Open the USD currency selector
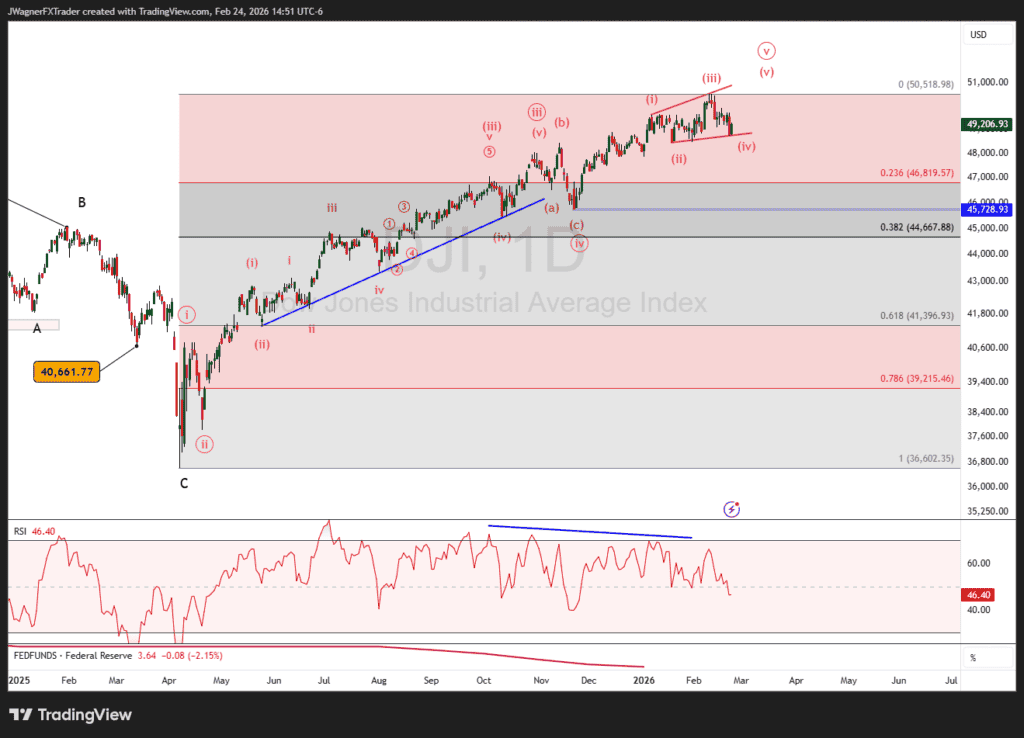 click(x=977, y=35)
